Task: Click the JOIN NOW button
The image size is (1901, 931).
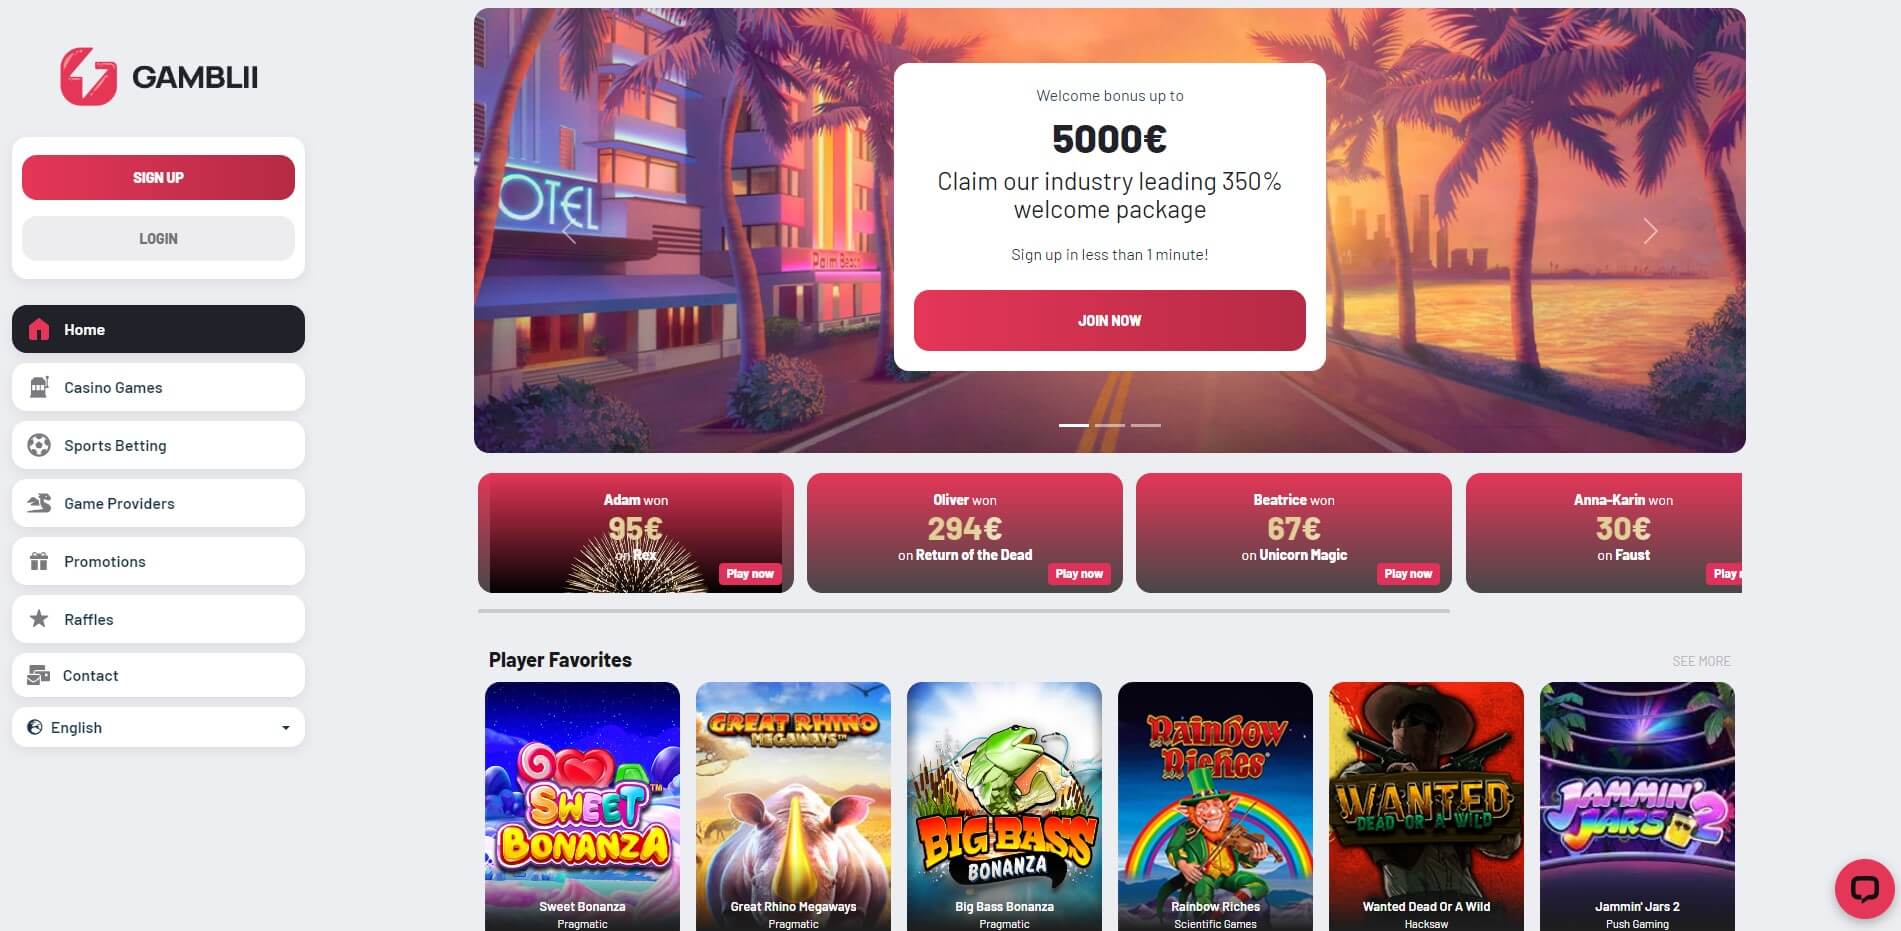Action: click(x=1110, y=320)
